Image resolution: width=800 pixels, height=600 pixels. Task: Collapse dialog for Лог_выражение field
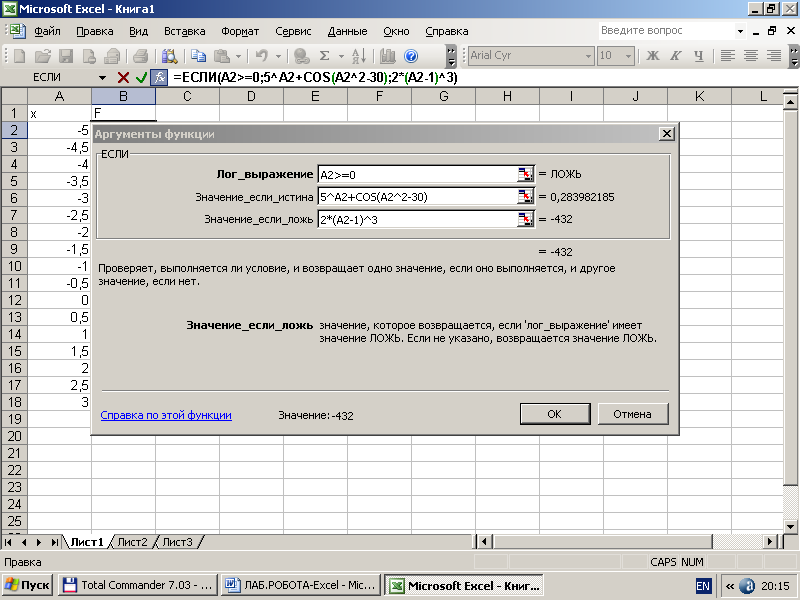(x=525, y=174)
